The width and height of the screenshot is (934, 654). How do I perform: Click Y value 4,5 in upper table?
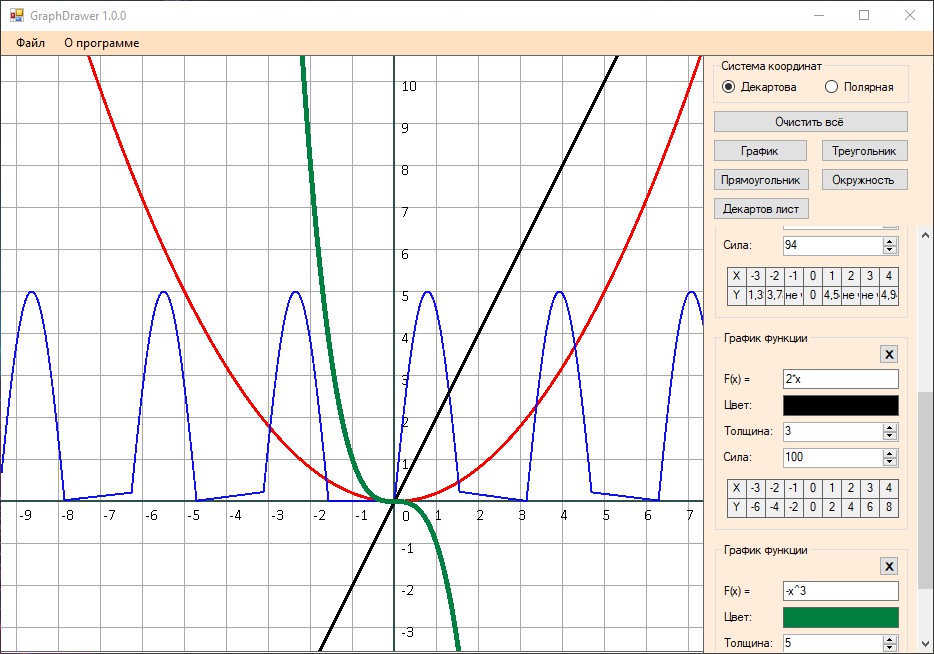click(832, 295)
